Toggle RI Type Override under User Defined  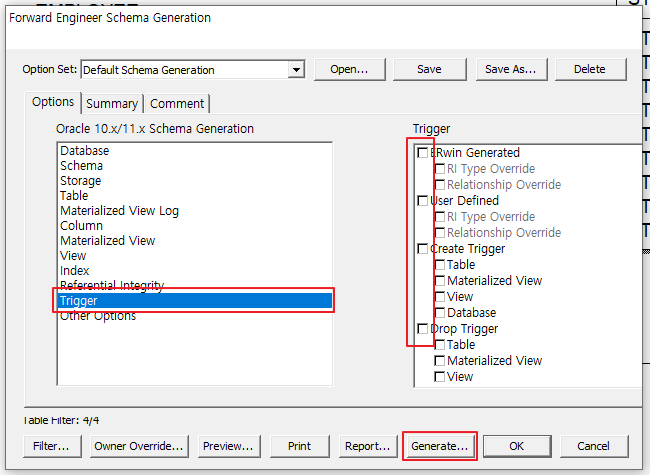coord(439,217)
